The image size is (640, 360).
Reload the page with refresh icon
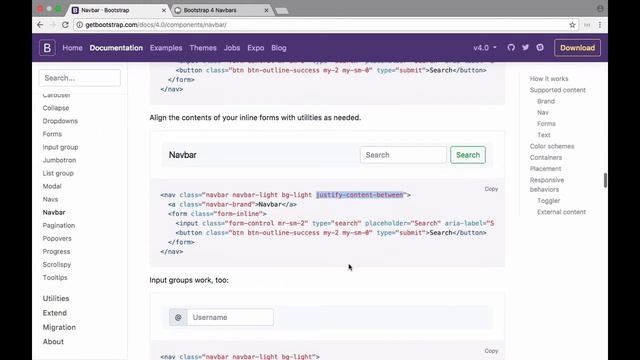pyautogui.click(x=65, y=25)
